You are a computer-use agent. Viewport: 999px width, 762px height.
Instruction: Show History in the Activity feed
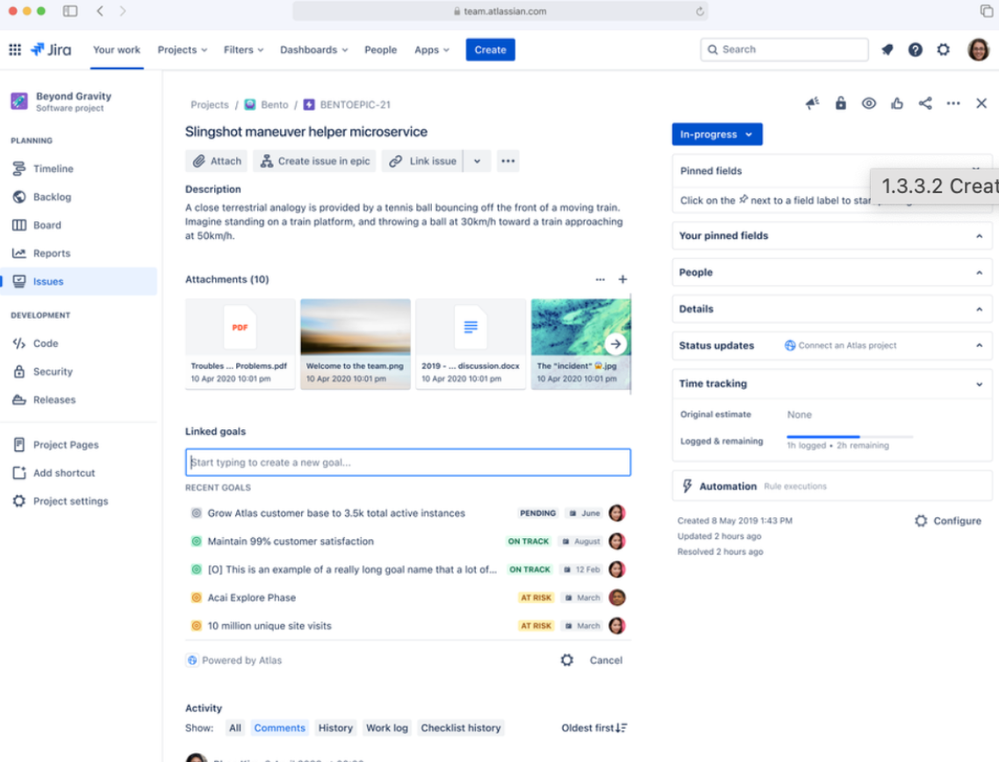[335, 727]
